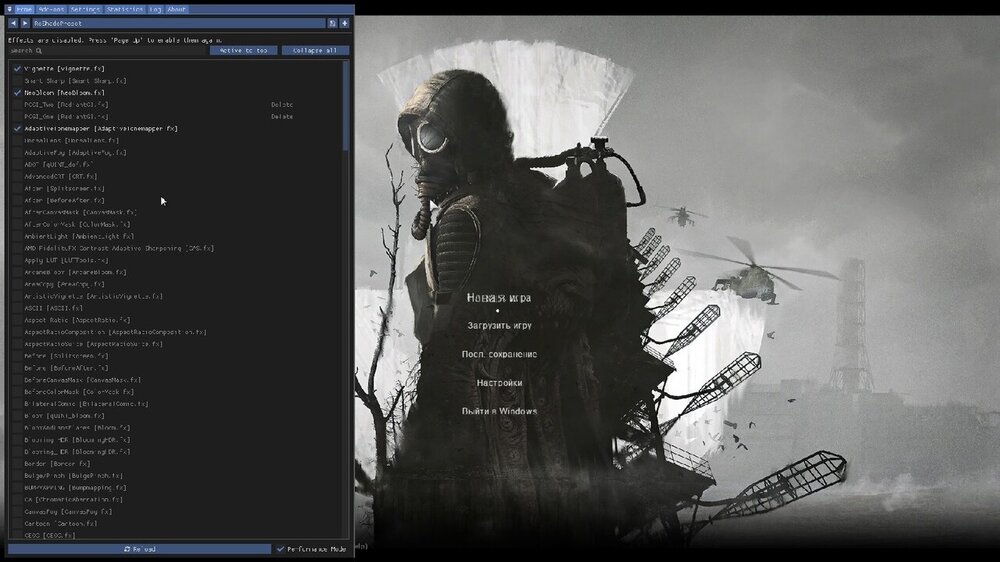The width and height of the screenshot is (1000, 562).
Task: Open Настройки in the game menu
Action: pyautogui.click(x=499, y=383)
